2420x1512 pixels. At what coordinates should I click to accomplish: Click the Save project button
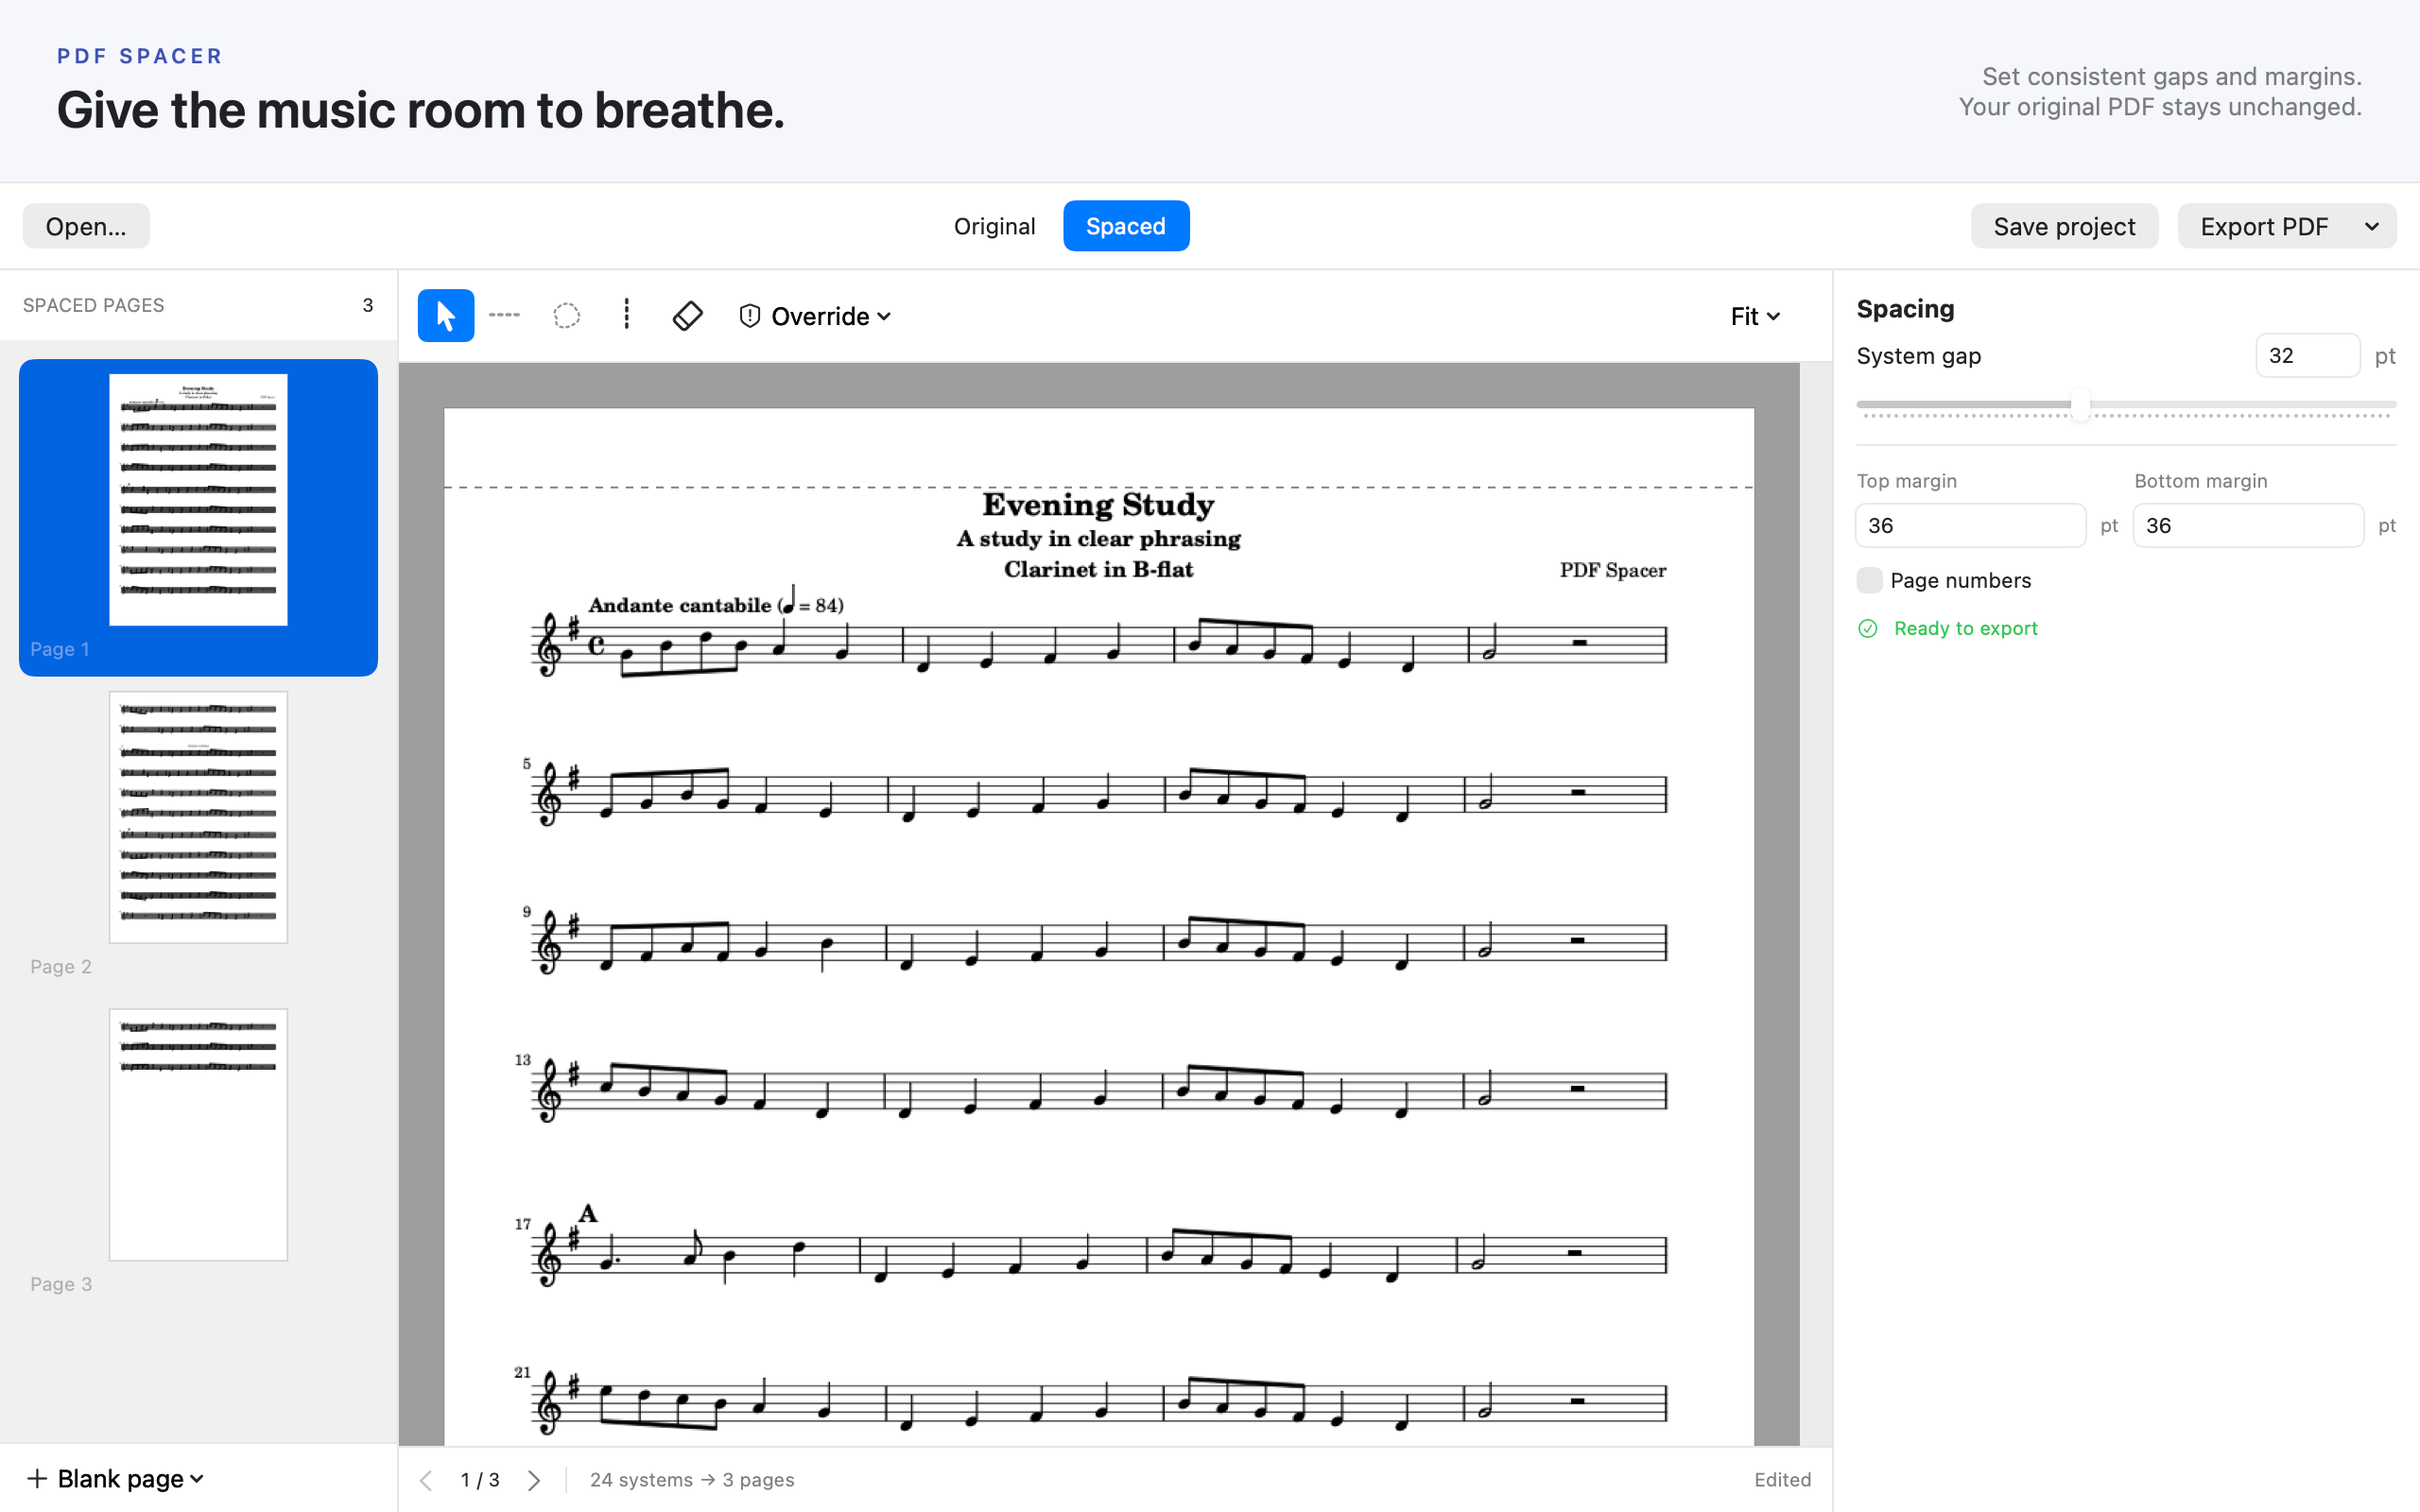2064,226
